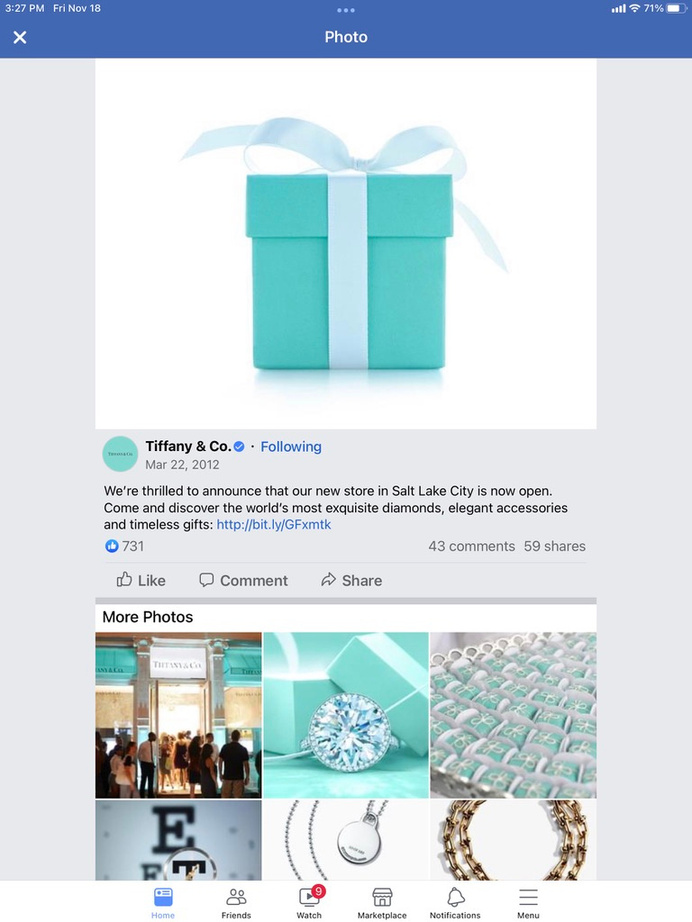This screenshot has height=922, width=692.
Task: Toggle the Following status for Tiffany & Co.
Action: (x=291, y=447)
